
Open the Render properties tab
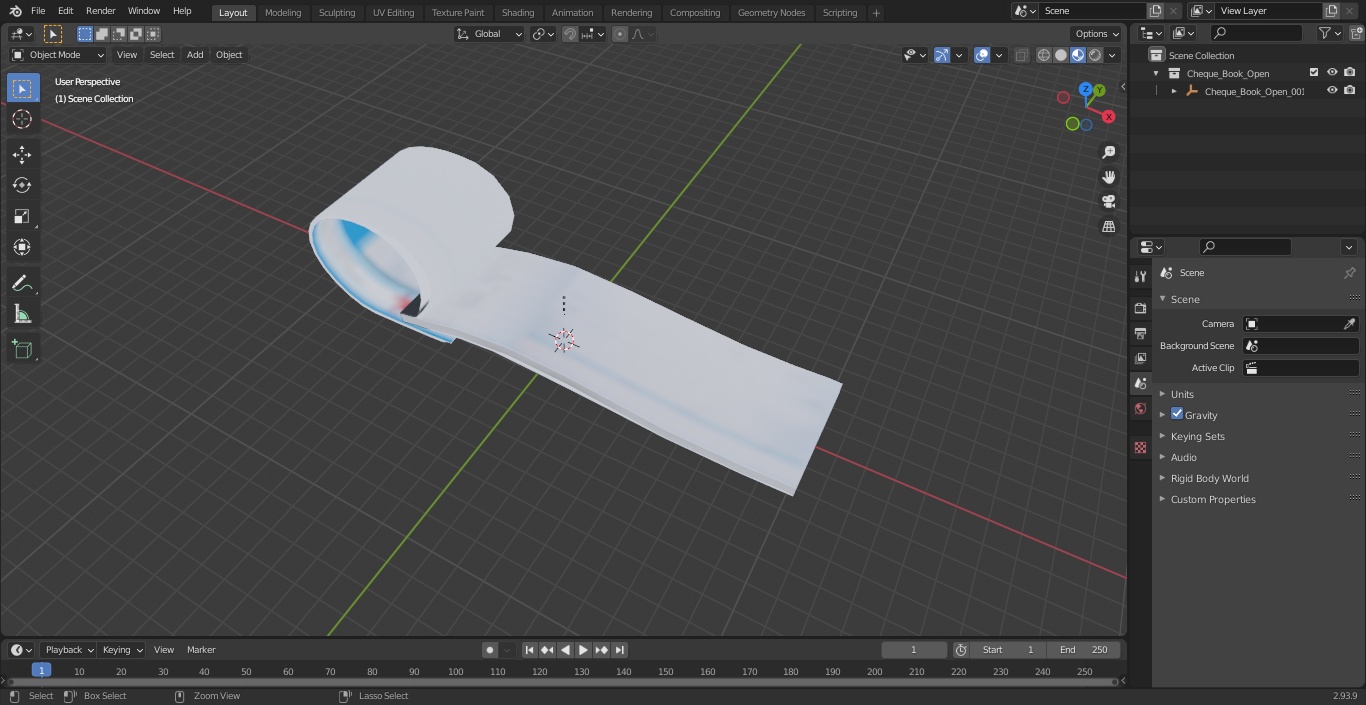(x=1140, y=308)
